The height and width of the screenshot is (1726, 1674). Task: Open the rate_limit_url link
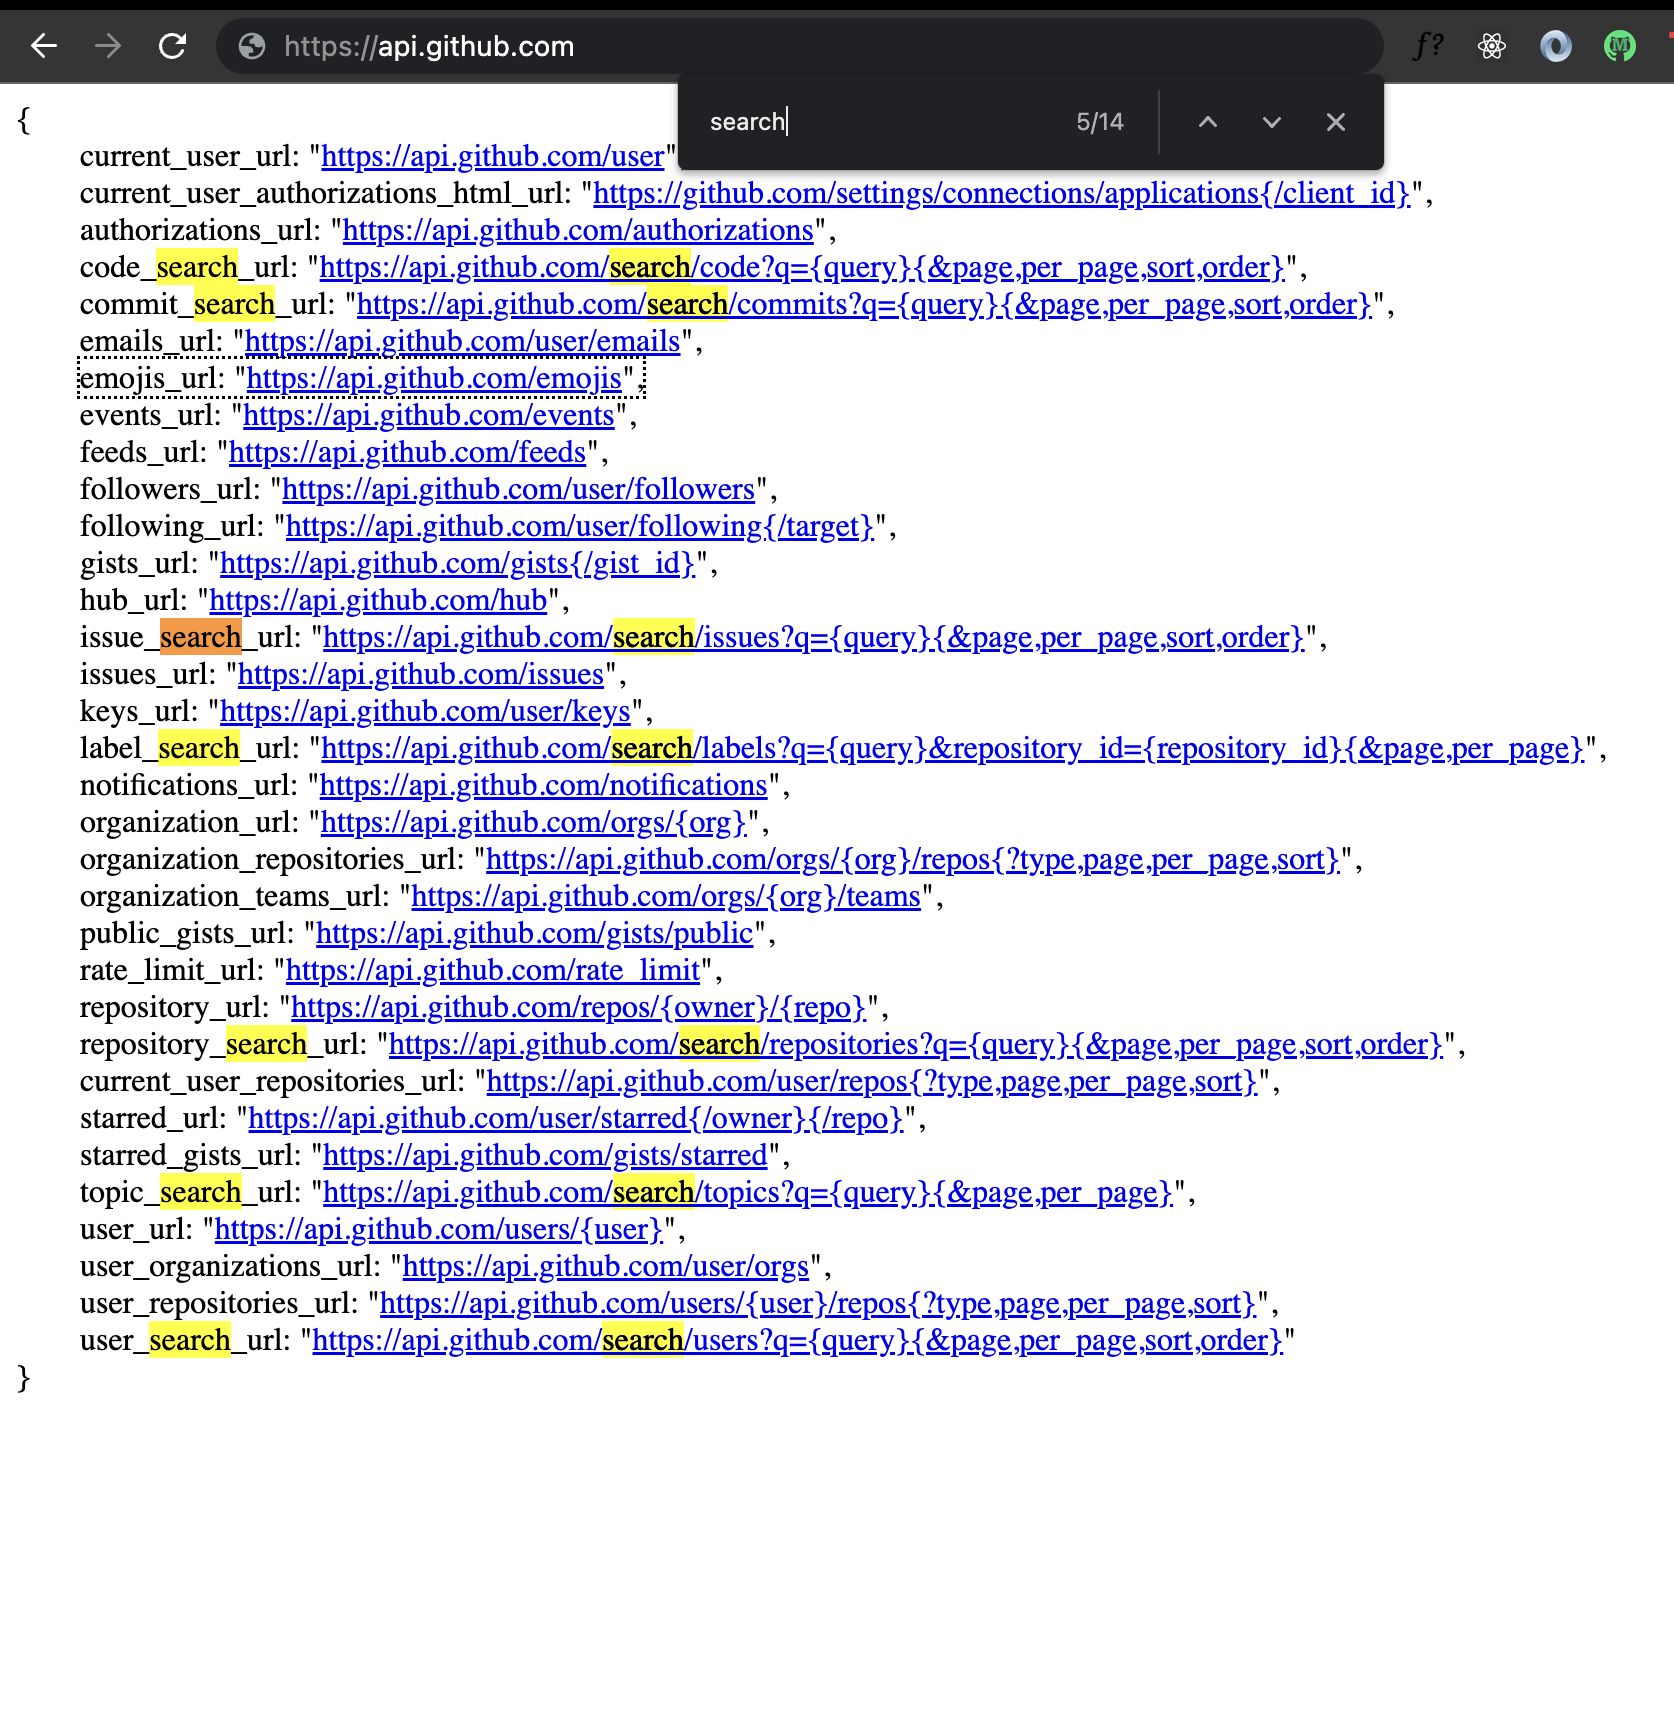494,971
